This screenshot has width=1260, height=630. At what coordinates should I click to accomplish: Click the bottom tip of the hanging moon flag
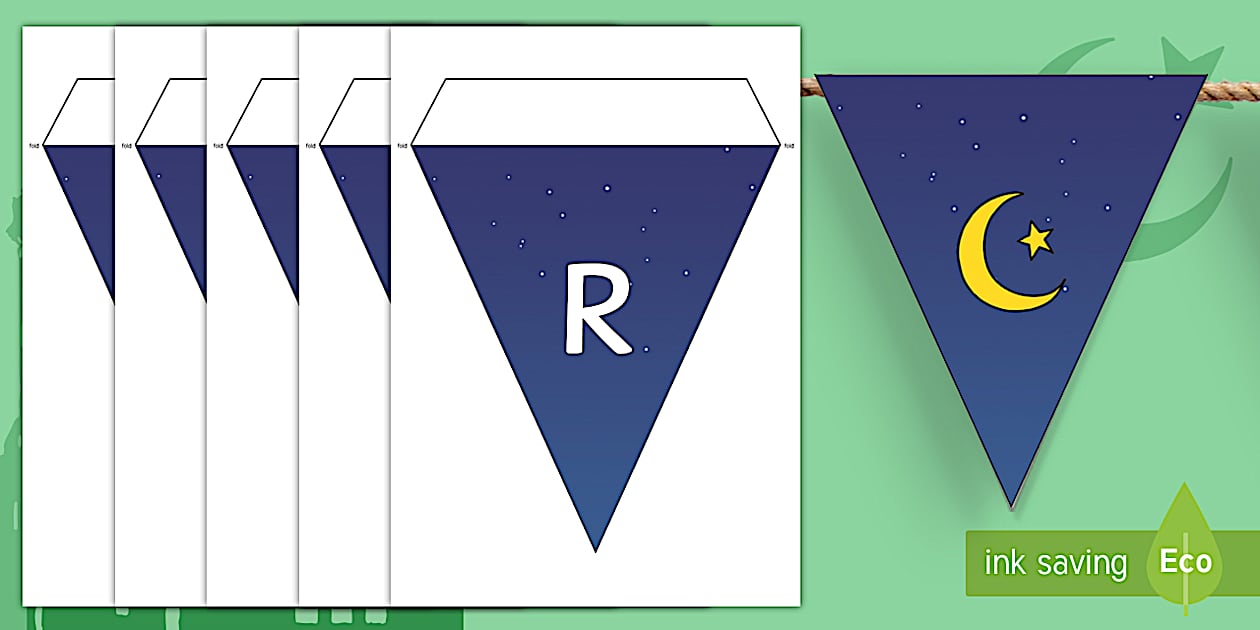[x=1012, y=503]
